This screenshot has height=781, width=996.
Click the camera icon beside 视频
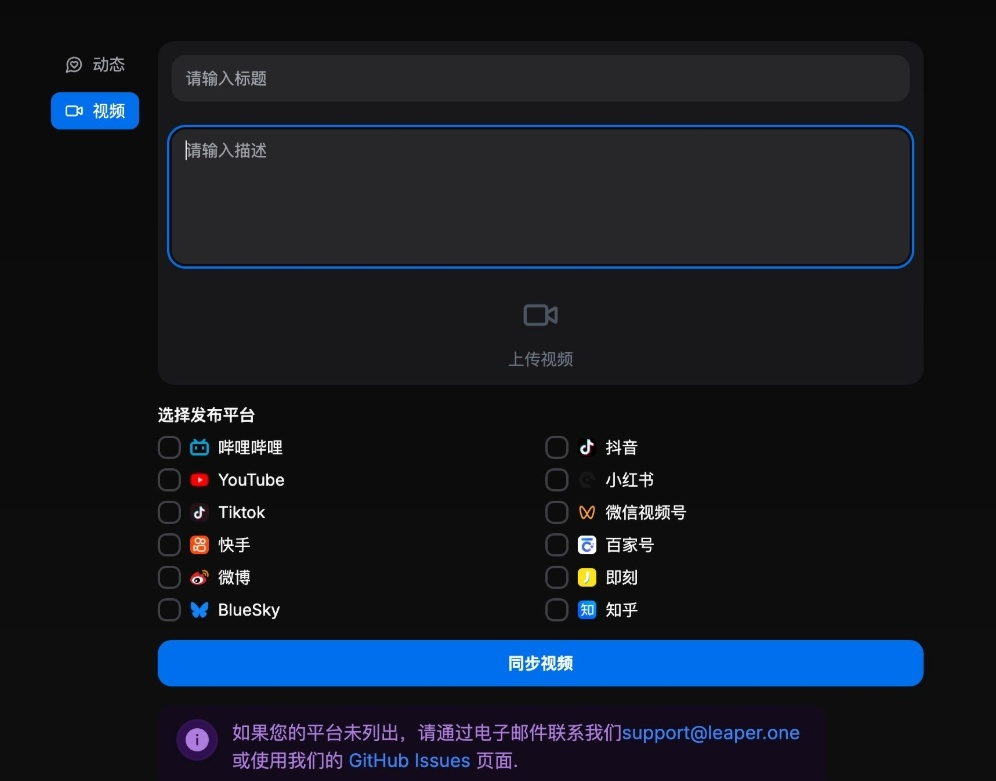74,111
